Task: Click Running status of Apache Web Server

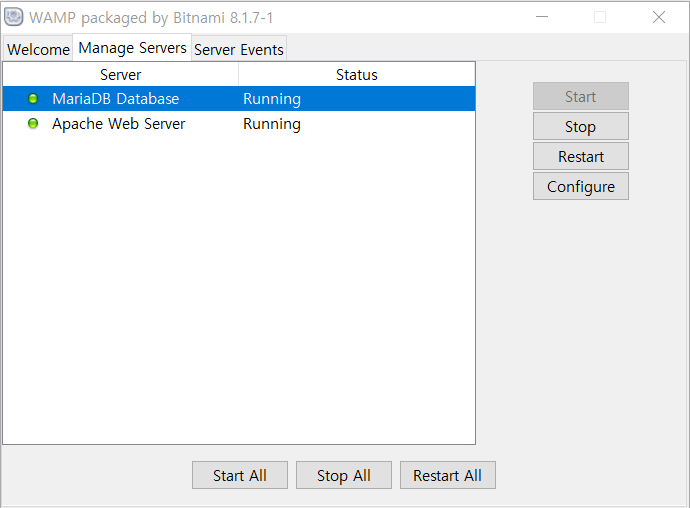Action: click(272, 124)
